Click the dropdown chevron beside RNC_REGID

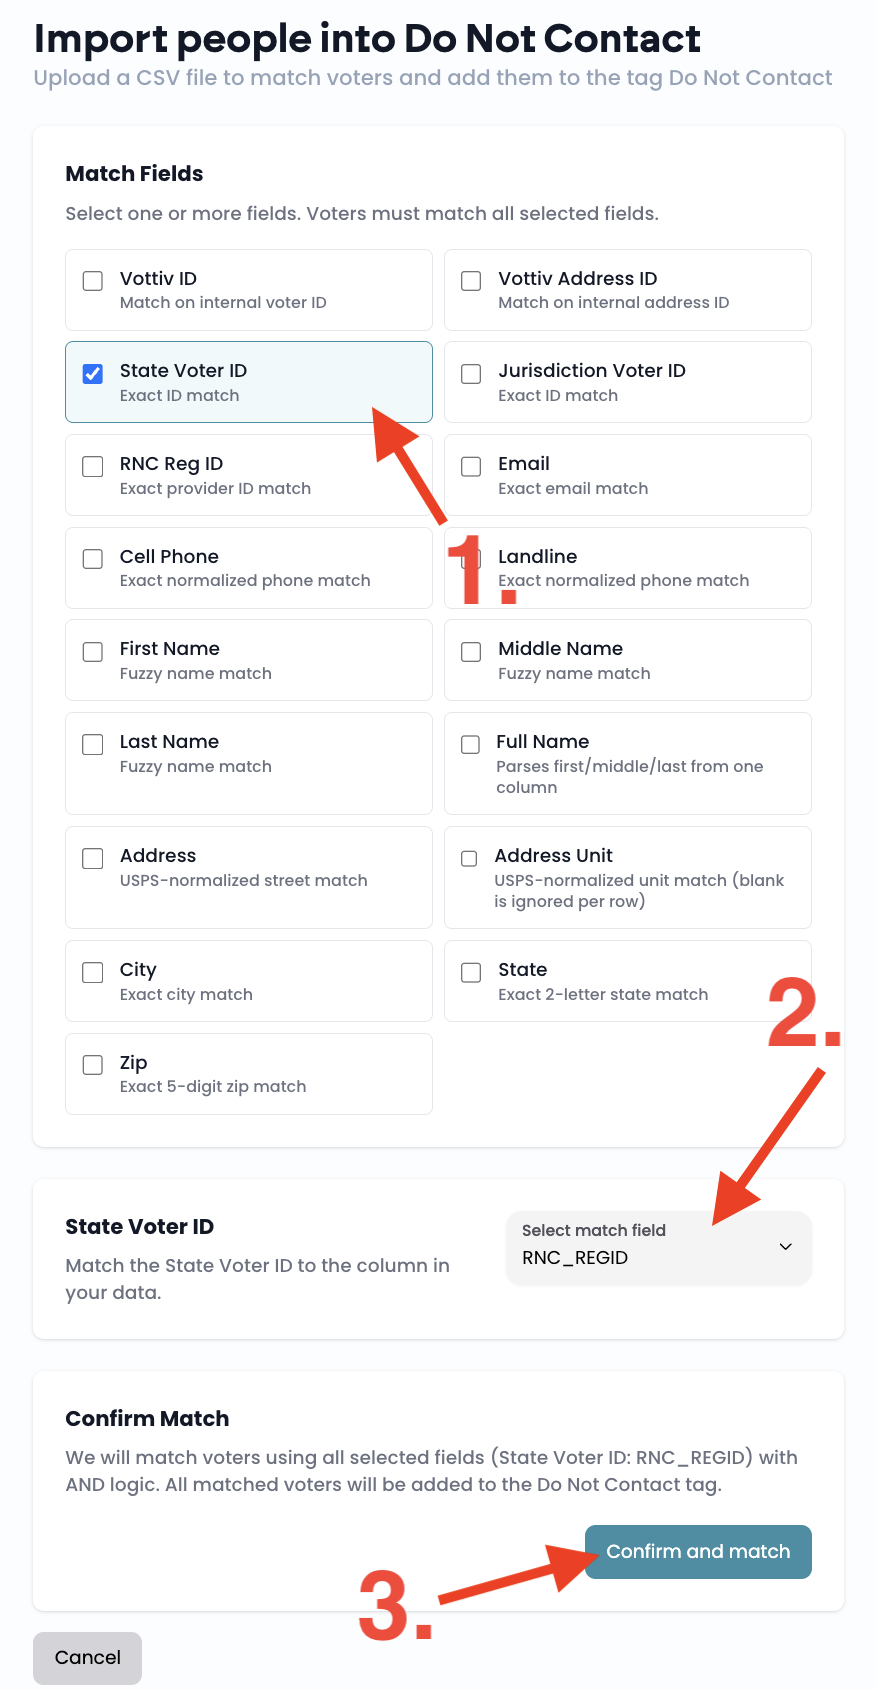pos(786,1246)
